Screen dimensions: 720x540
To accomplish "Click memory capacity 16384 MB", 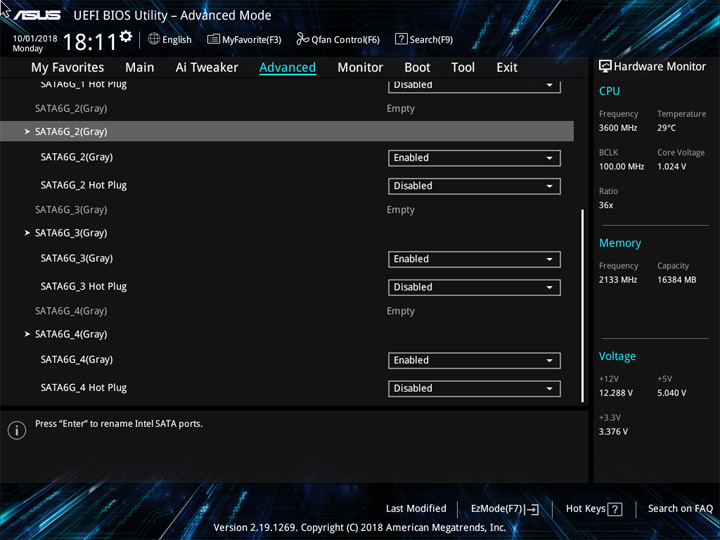I will pyautogui.click(x=676, y=280).
